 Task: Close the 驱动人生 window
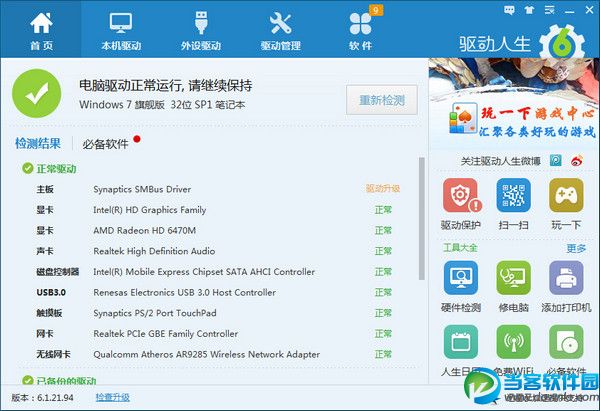click(589, 10)
